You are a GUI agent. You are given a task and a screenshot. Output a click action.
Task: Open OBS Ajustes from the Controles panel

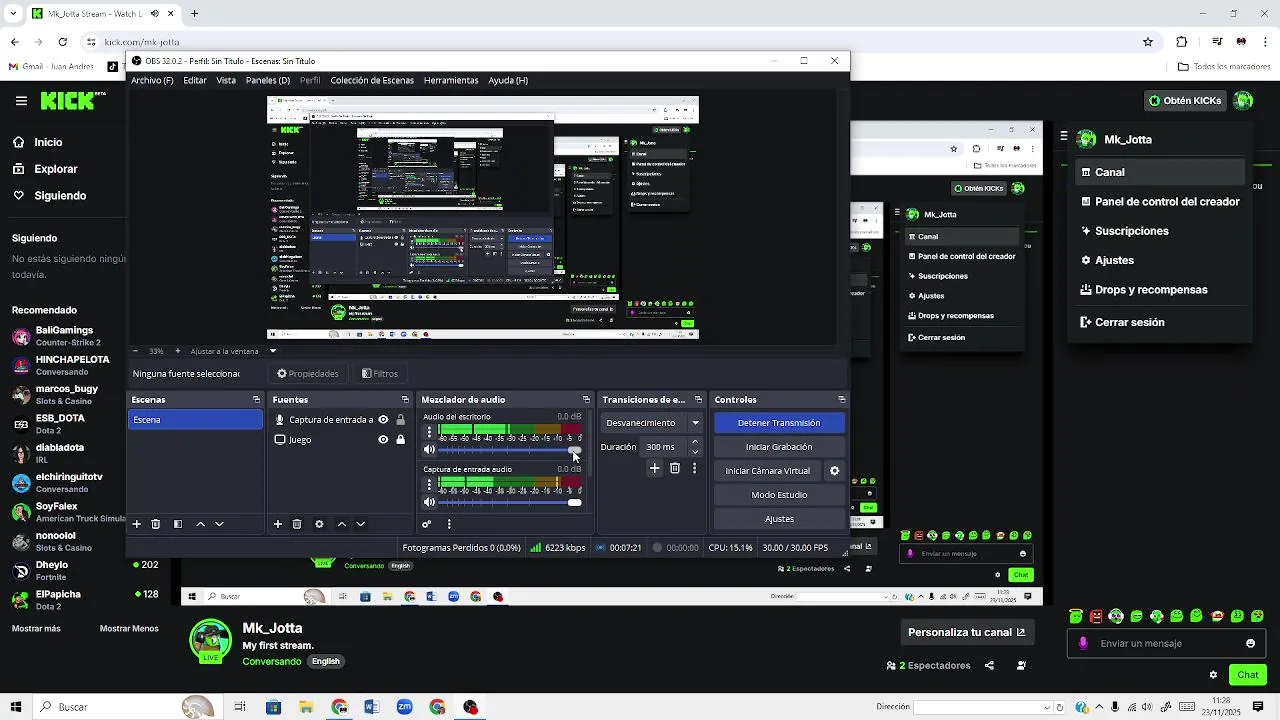click(x=779, y=519)
